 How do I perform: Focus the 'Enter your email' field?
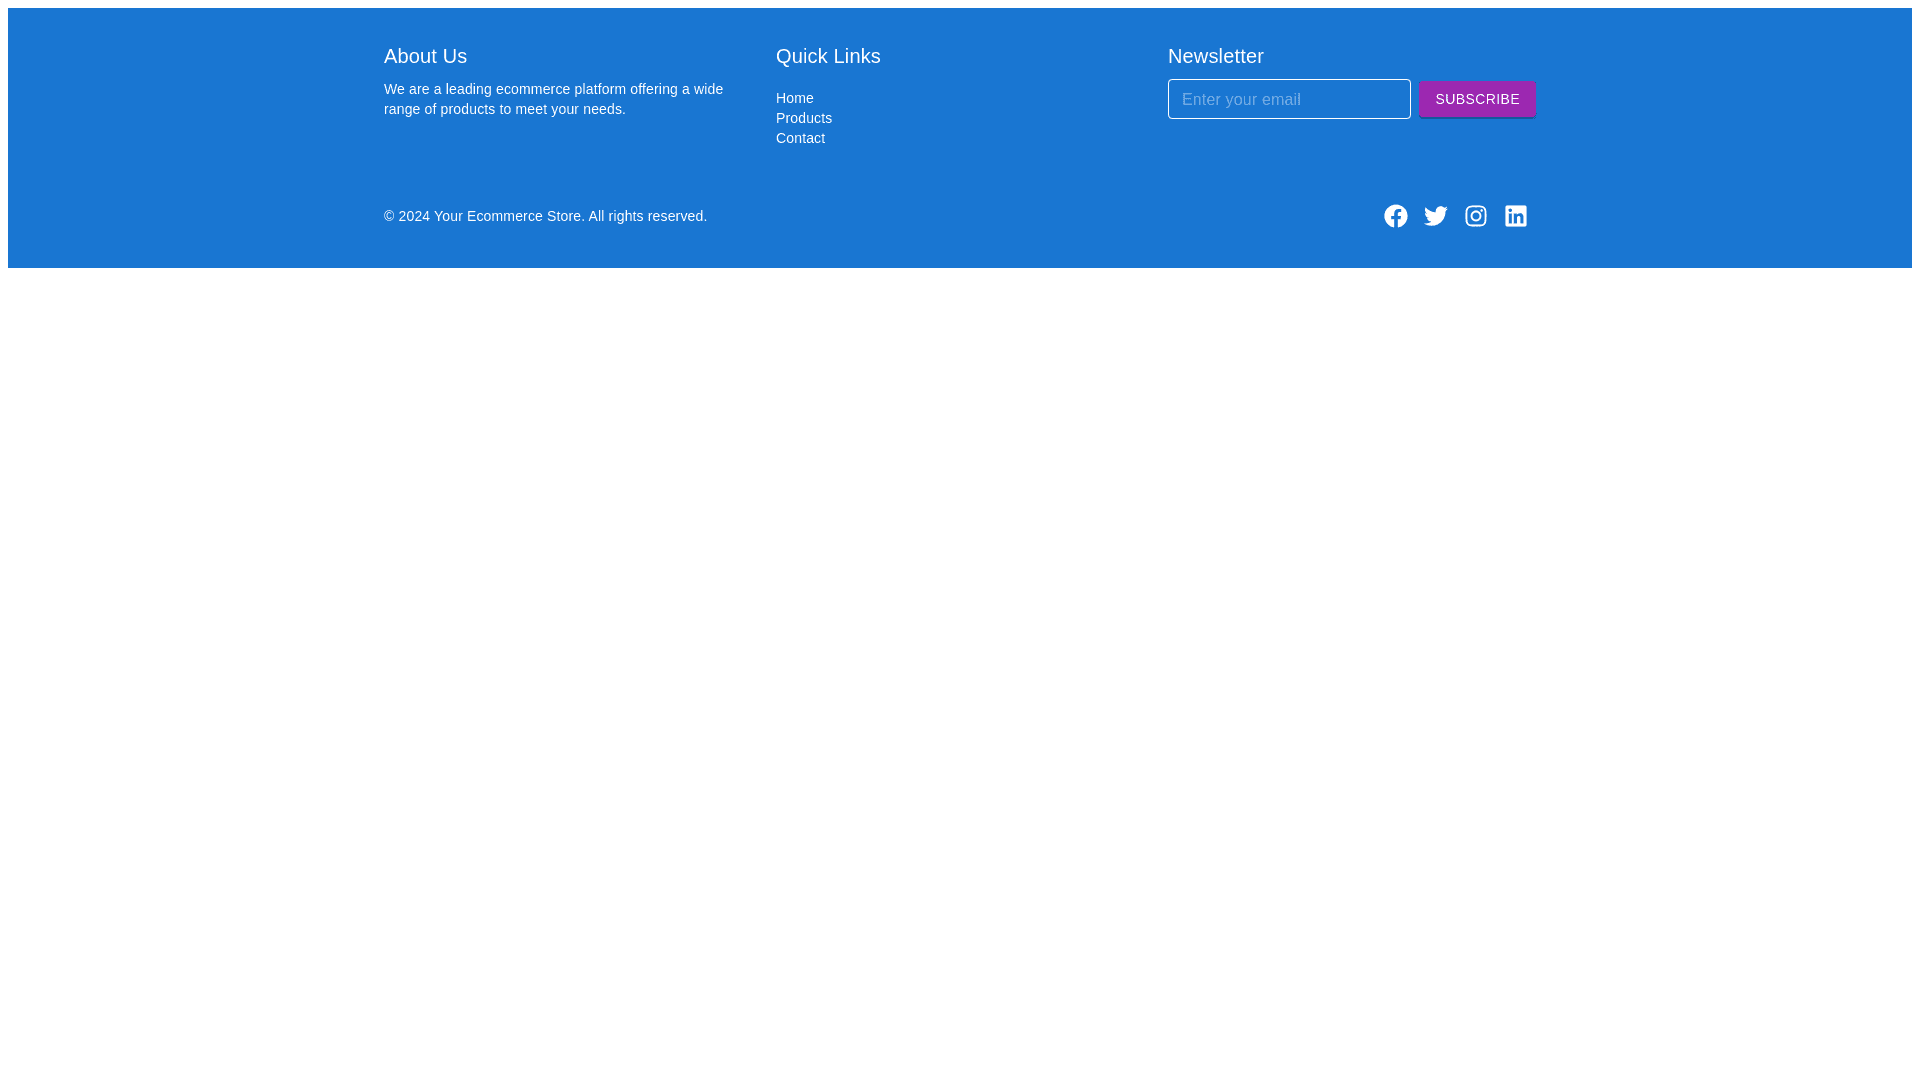(x=1288, y=99)
